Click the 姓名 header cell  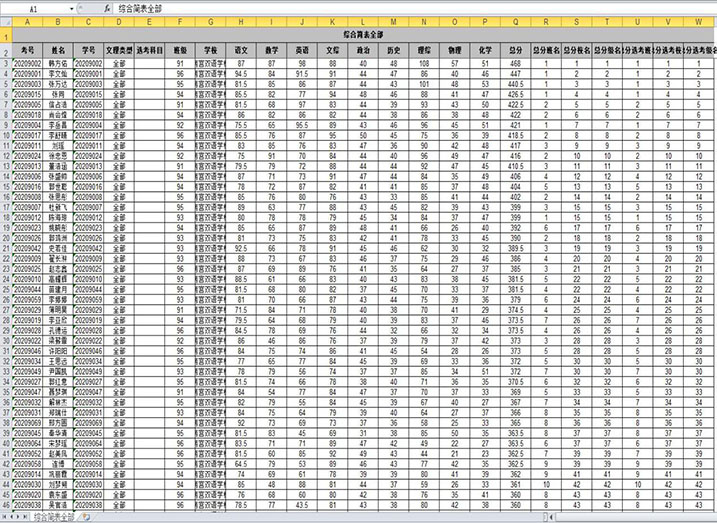[x=59, y=48]
